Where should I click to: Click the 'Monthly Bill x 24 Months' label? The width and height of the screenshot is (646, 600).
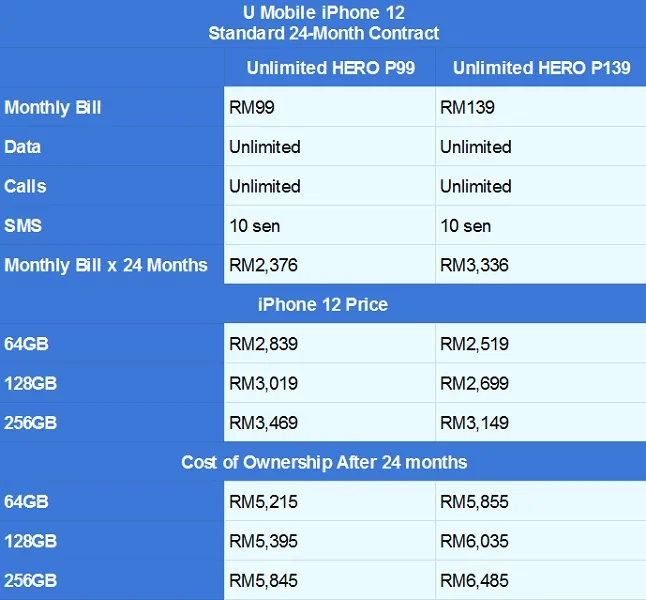[106, 265]
